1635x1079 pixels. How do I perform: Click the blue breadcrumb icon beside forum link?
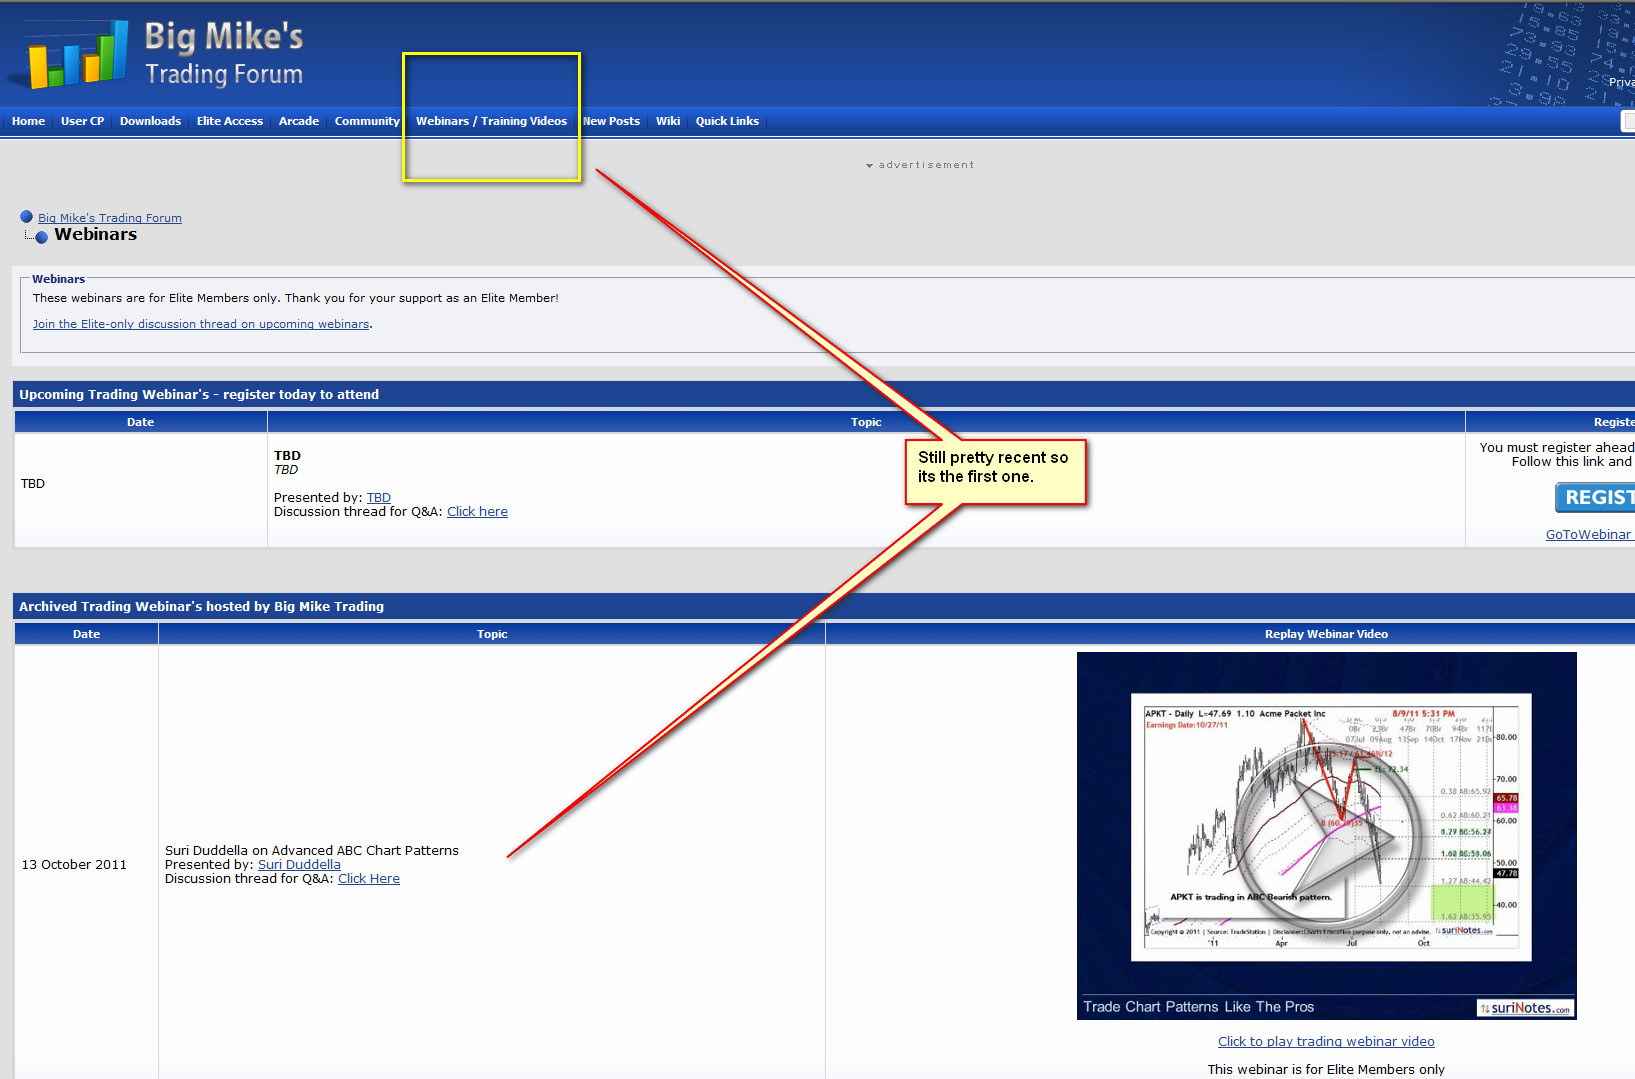click(26, 217)
